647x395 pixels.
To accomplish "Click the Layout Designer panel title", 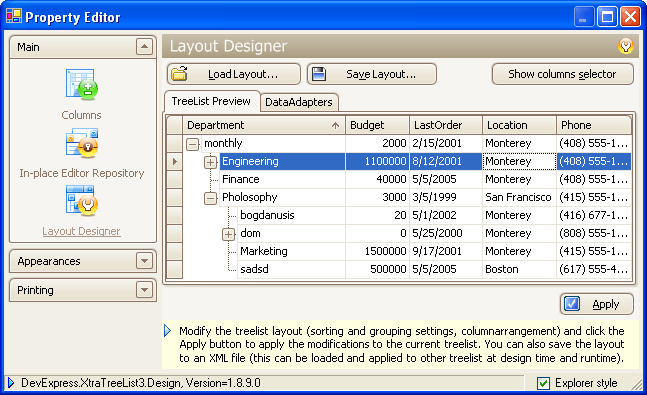I will (228, 46).
